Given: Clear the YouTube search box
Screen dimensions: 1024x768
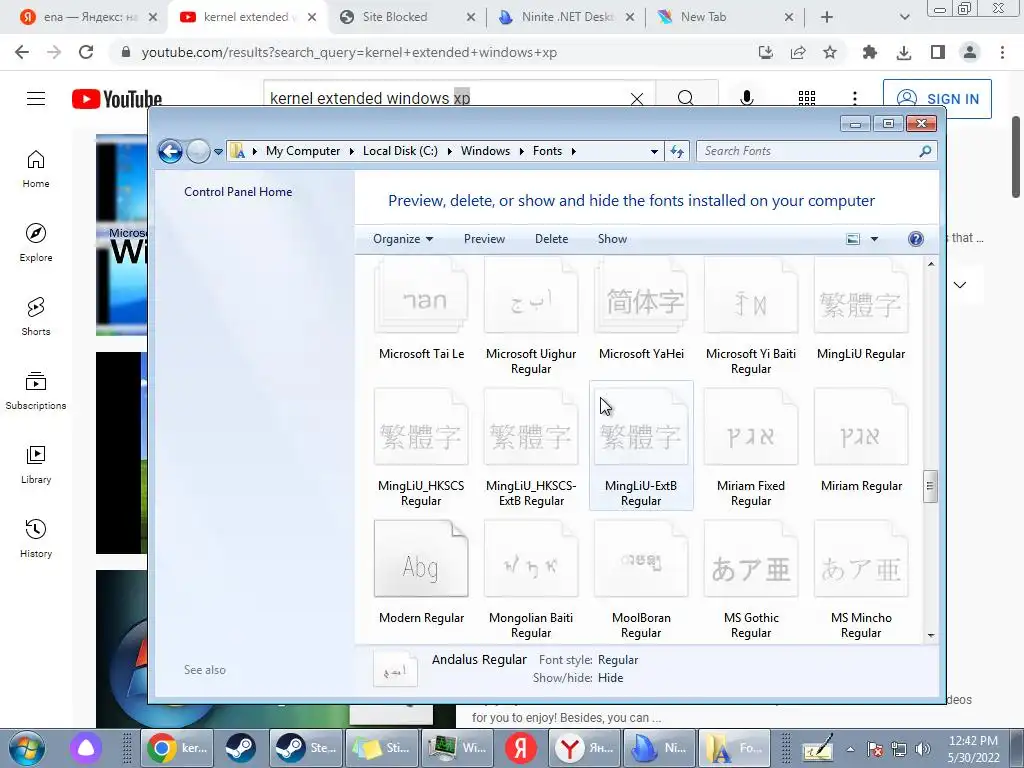Looking at the screenshot, I should click(x=637, y=99).
